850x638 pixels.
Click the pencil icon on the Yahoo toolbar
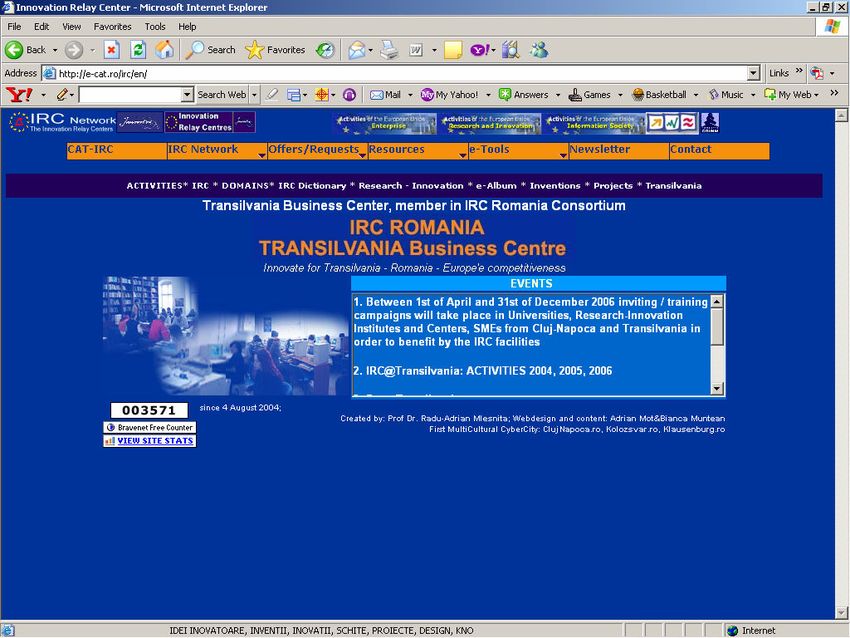tap(61, 95)
